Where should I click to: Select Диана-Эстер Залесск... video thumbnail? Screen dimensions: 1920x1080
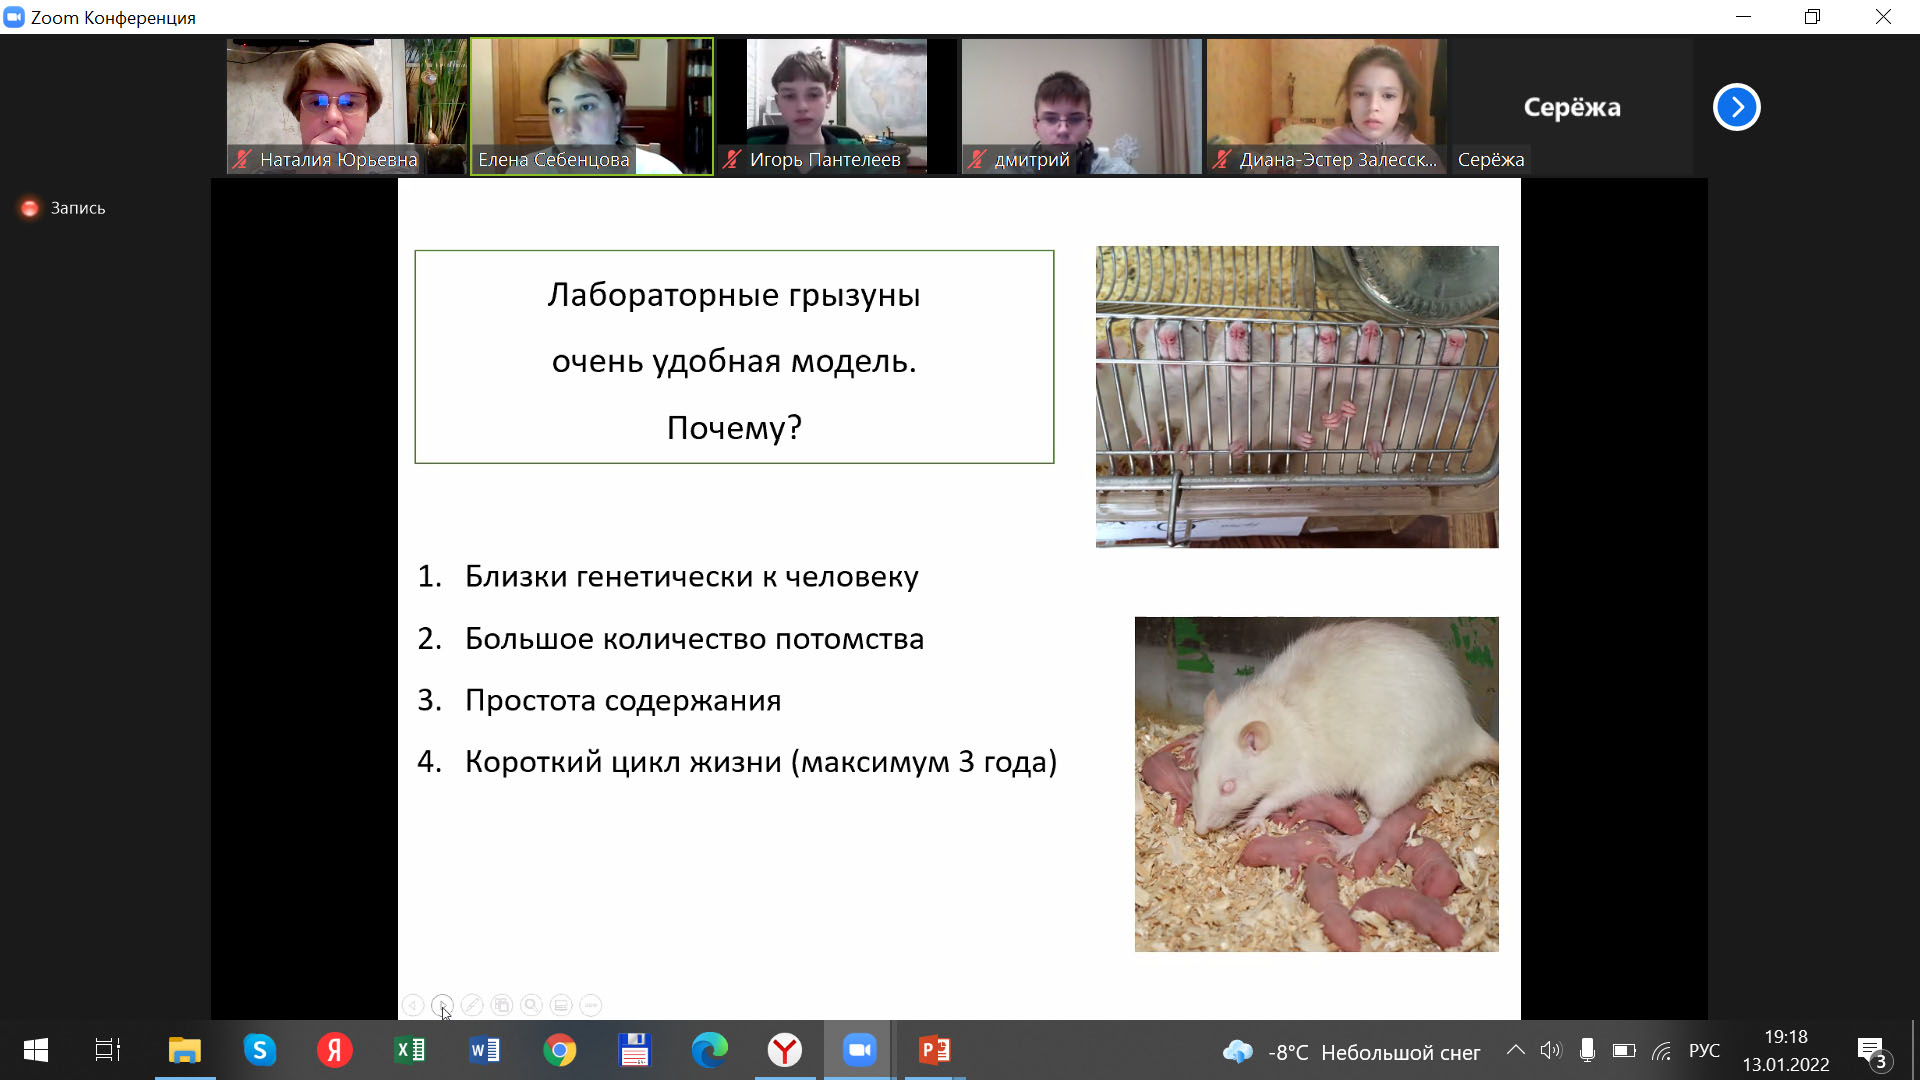point(1327,106)
